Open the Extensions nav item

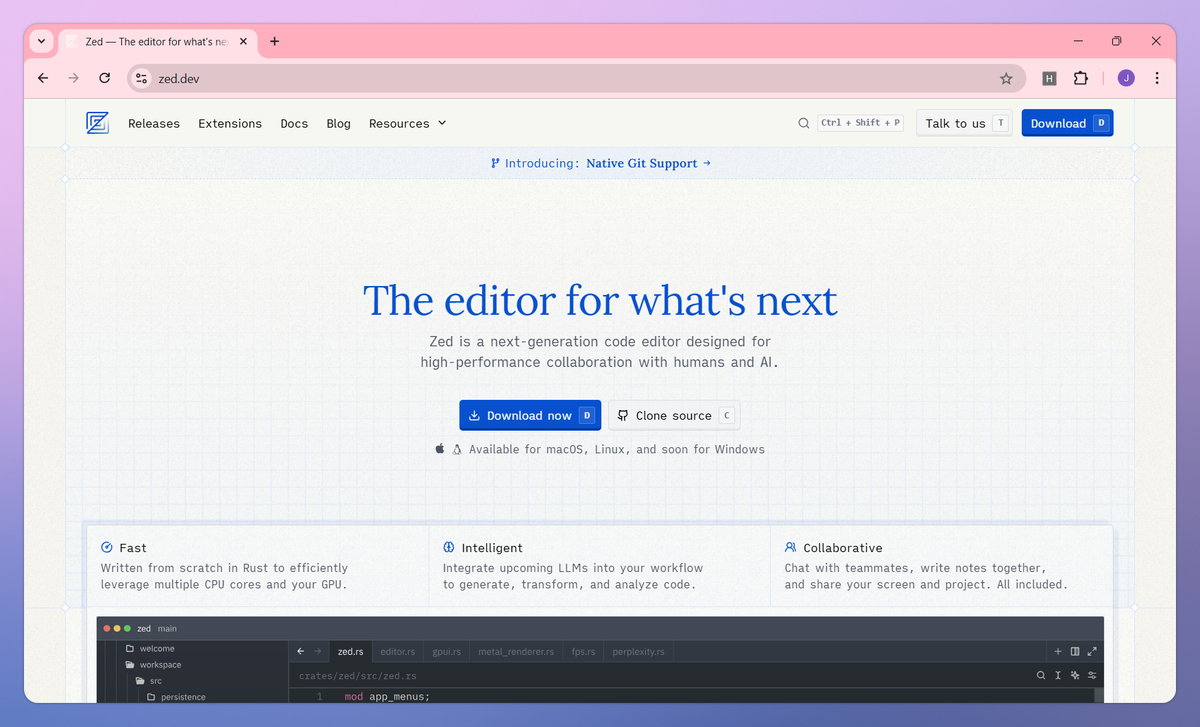point(230,123)
